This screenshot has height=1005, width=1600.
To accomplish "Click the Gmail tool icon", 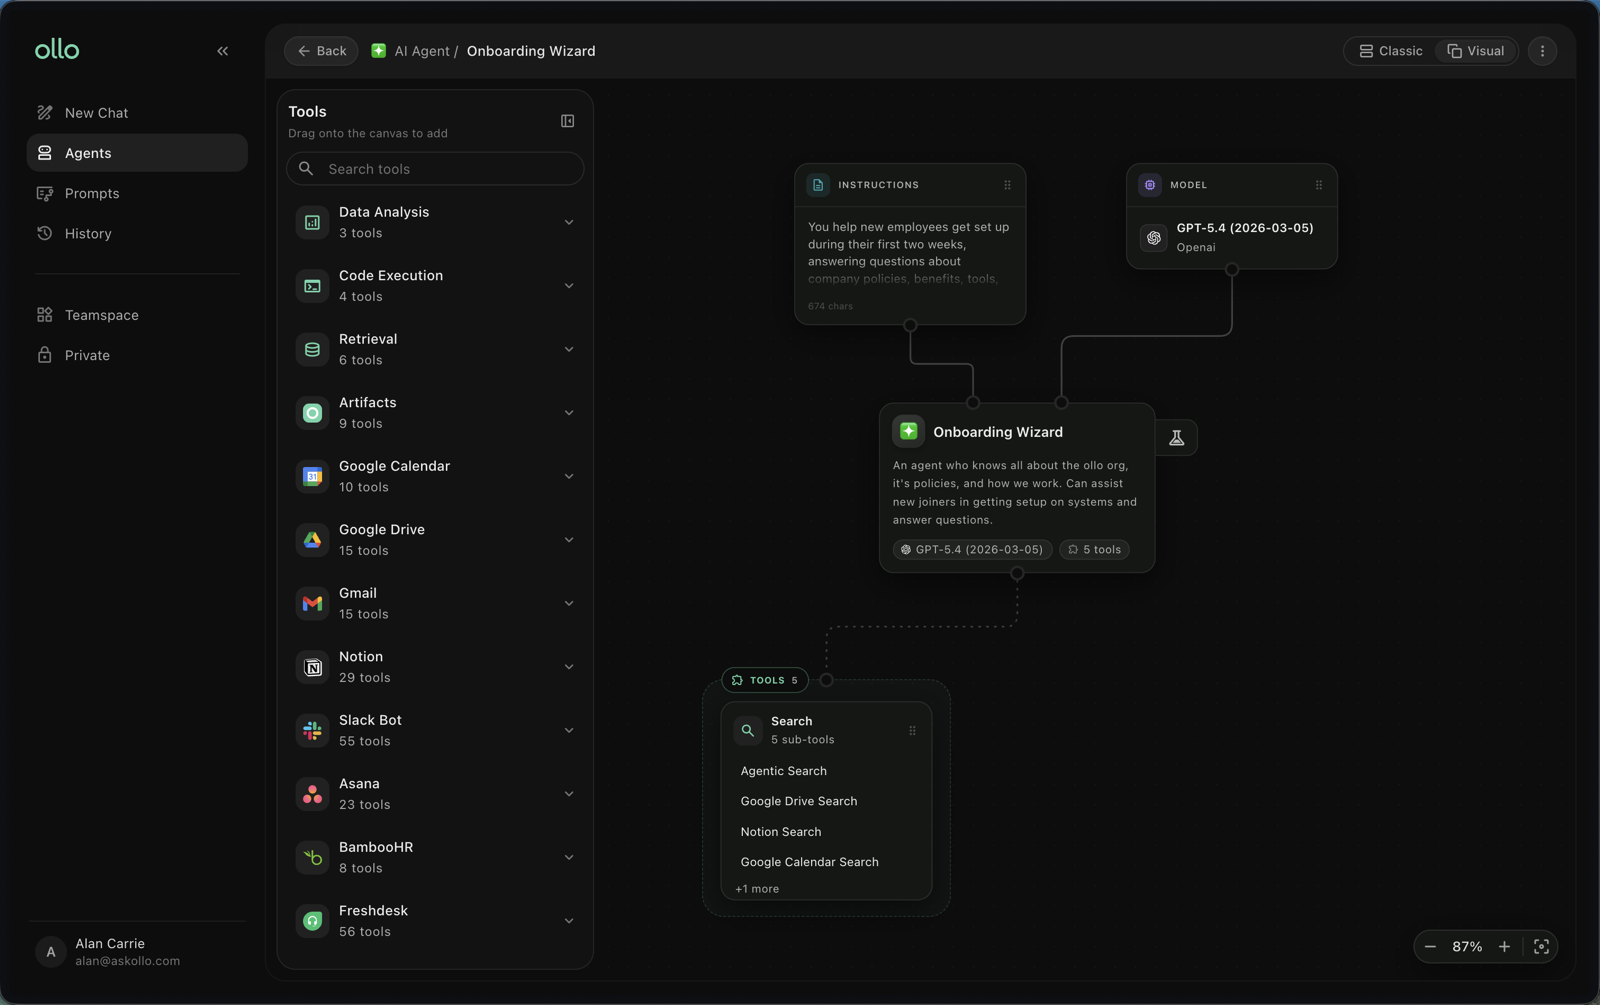I will pos(313,603).
